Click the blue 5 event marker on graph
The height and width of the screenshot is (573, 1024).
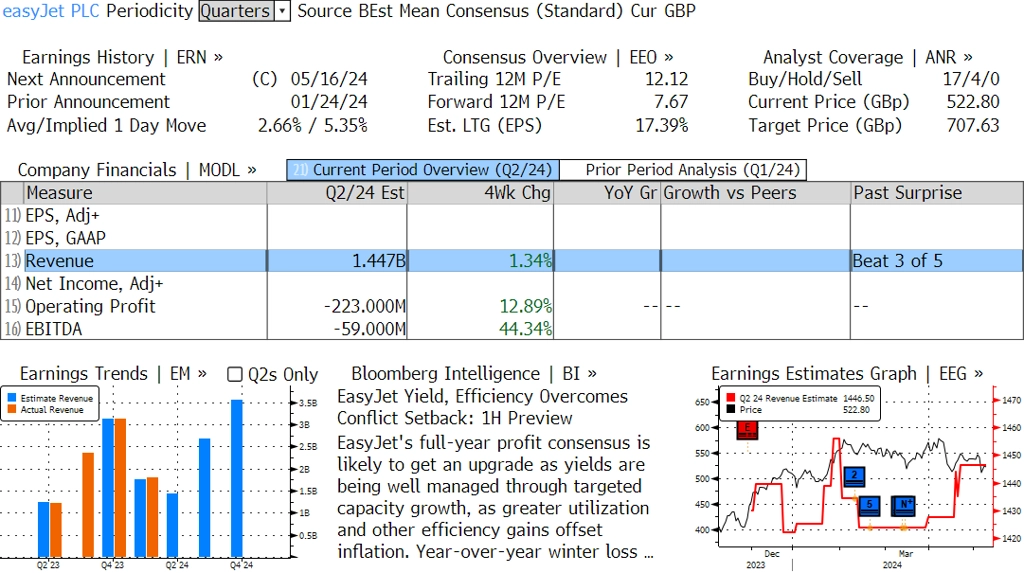coord(869,506)
